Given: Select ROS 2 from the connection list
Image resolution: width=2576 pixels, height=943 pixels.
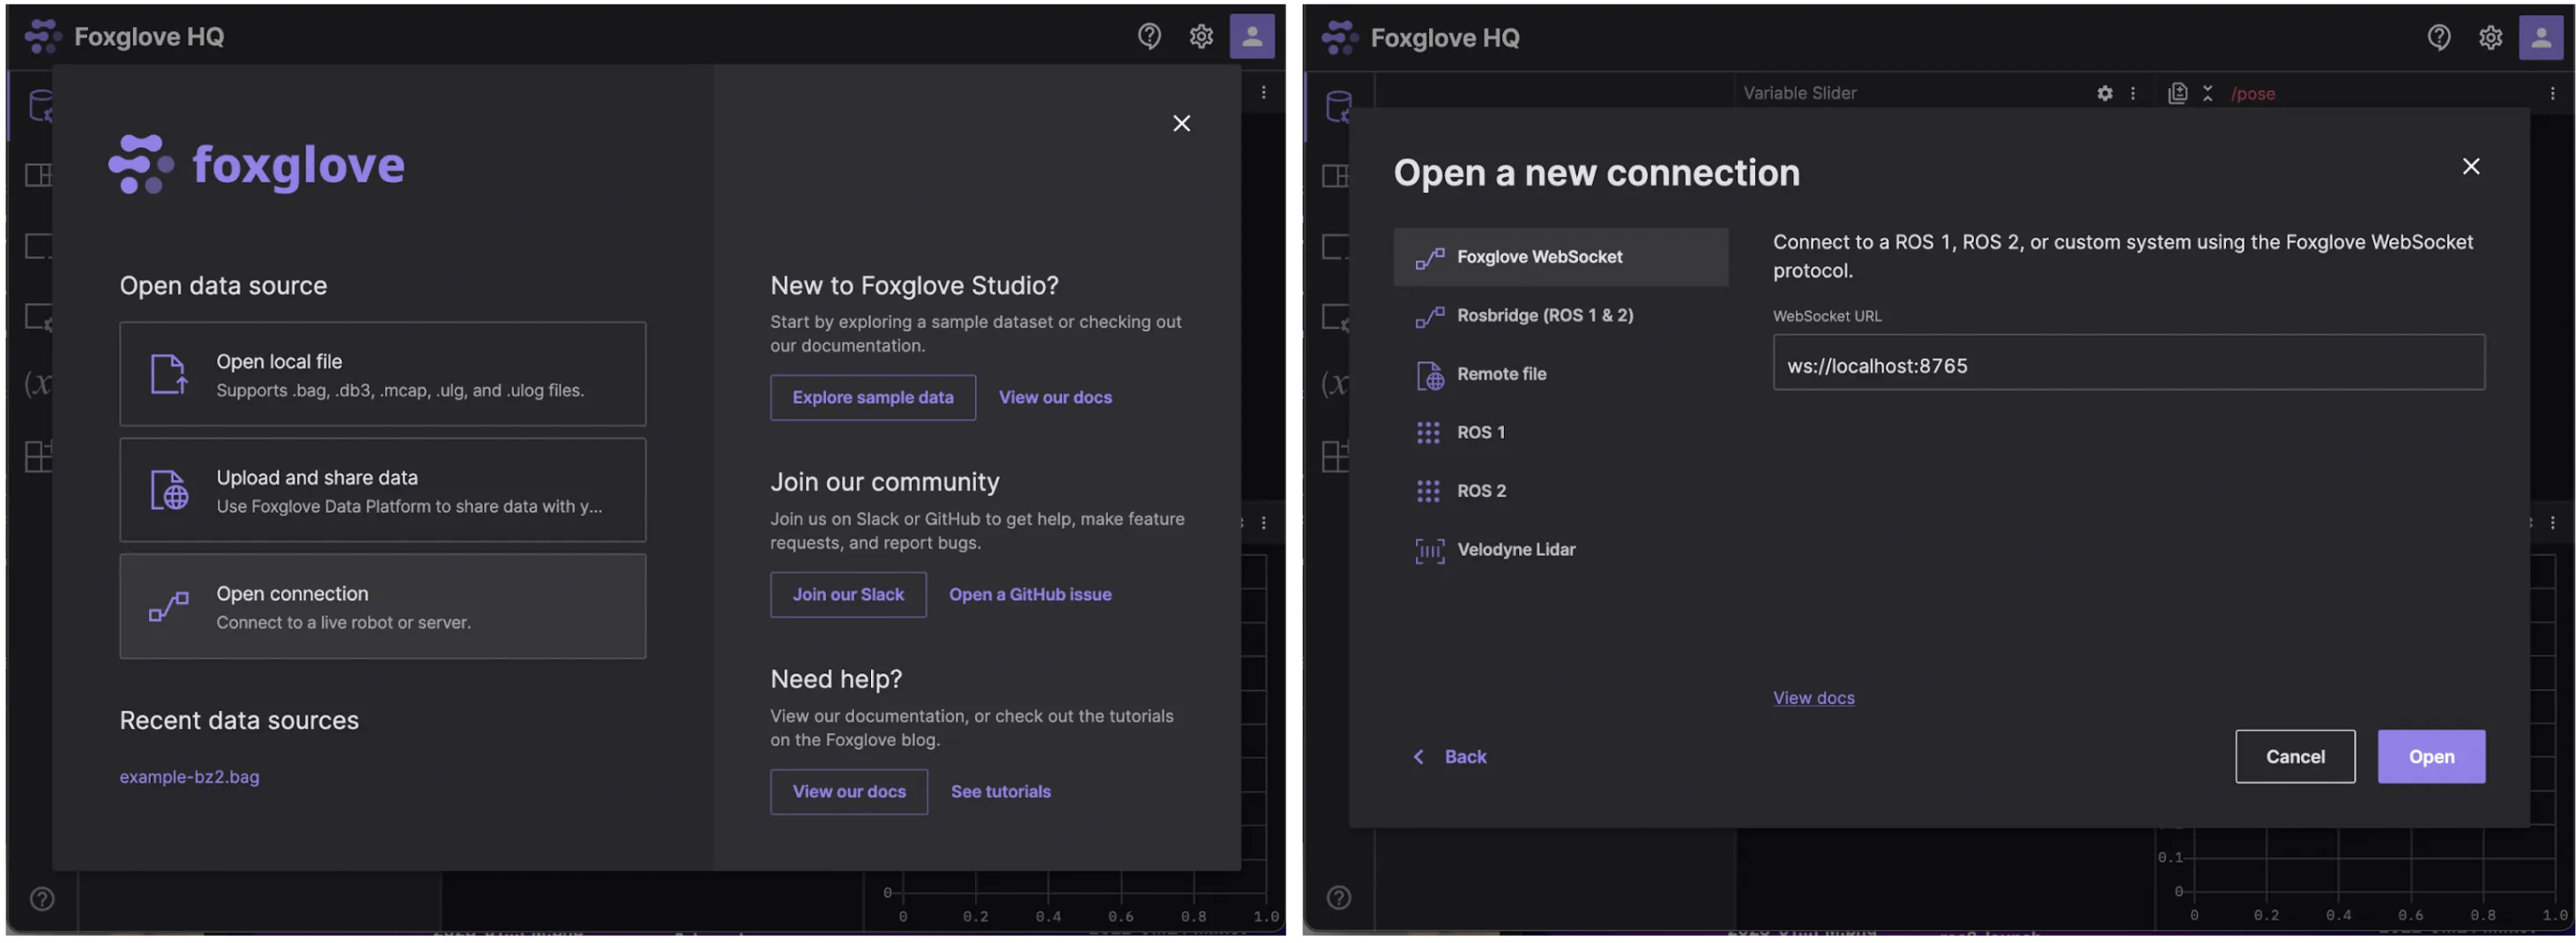Looking at the screenshot, I should [1480, 491].
